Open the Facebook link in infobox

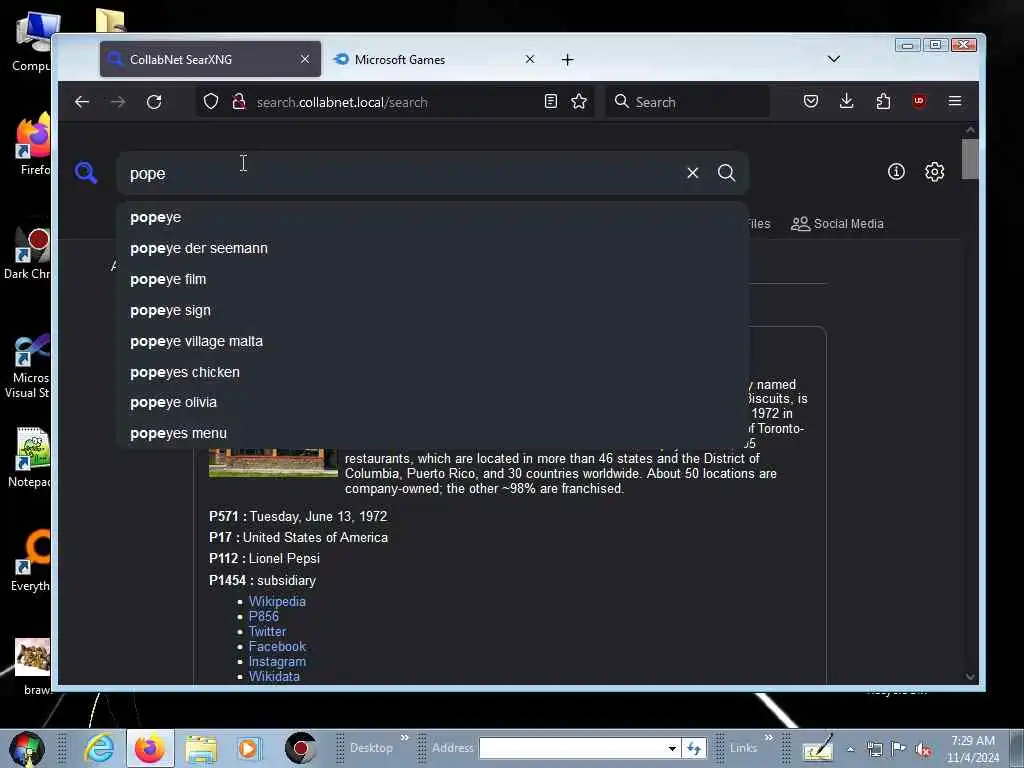coord(277,647)
